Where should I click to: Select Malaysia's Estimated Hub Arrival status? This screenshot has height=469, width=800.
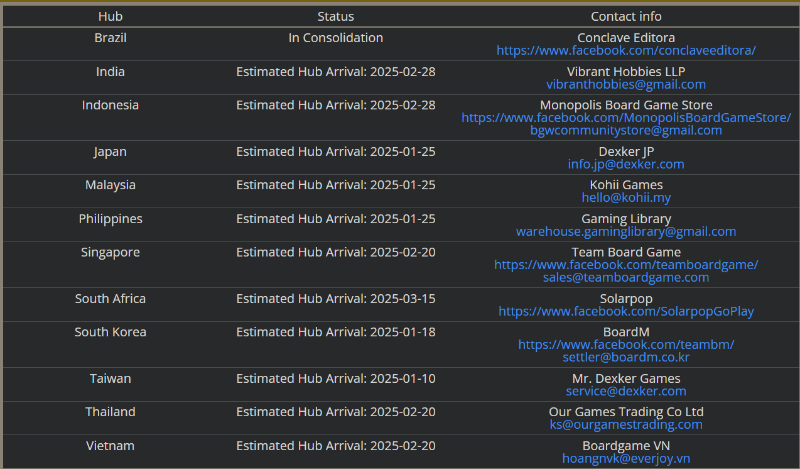(336, 185)
